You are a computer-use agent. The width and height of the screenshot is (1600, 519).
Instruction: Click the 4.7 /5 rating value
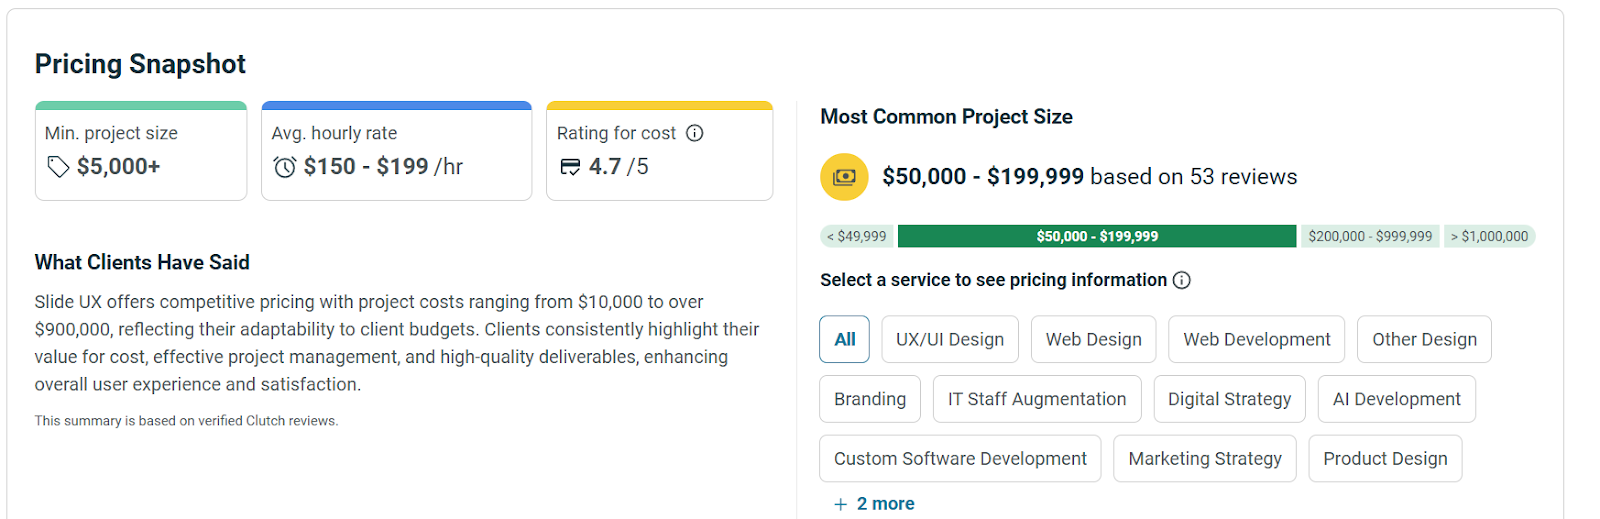click(x=618, y=167)
